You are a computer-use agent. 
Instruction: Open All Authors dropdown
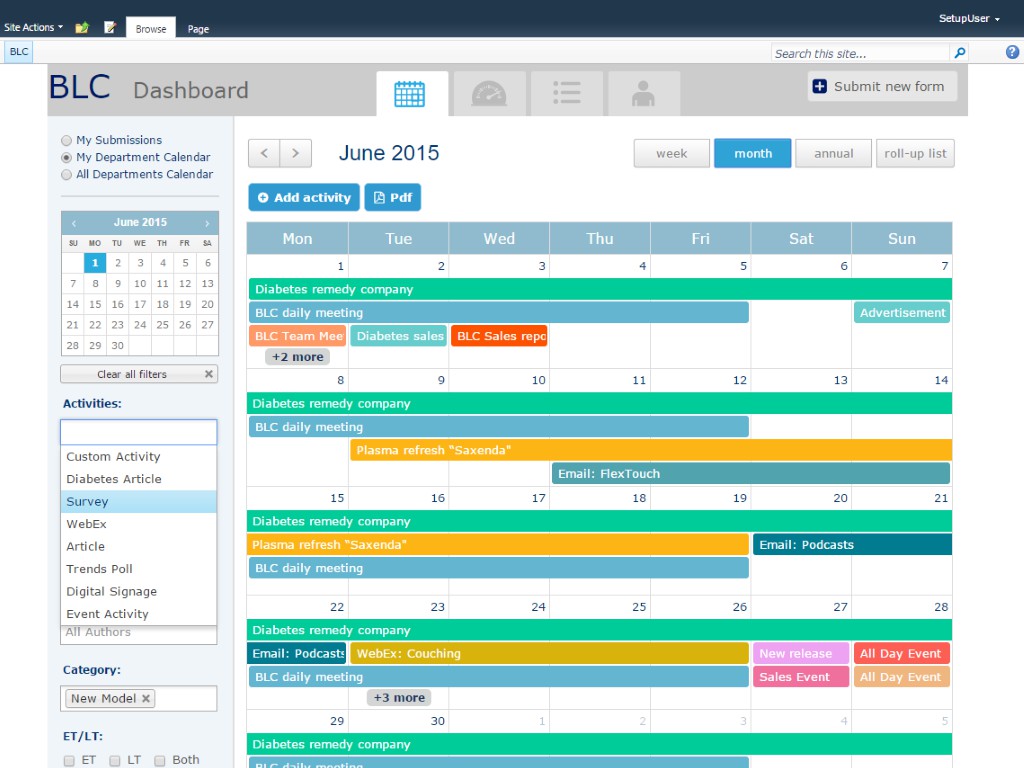[138, 632]
